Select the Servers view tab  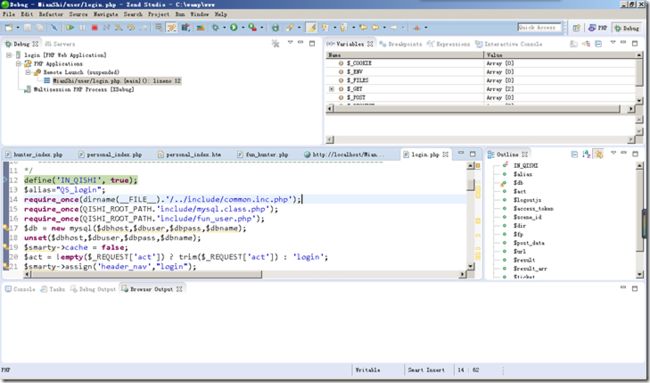click(60, 44)
